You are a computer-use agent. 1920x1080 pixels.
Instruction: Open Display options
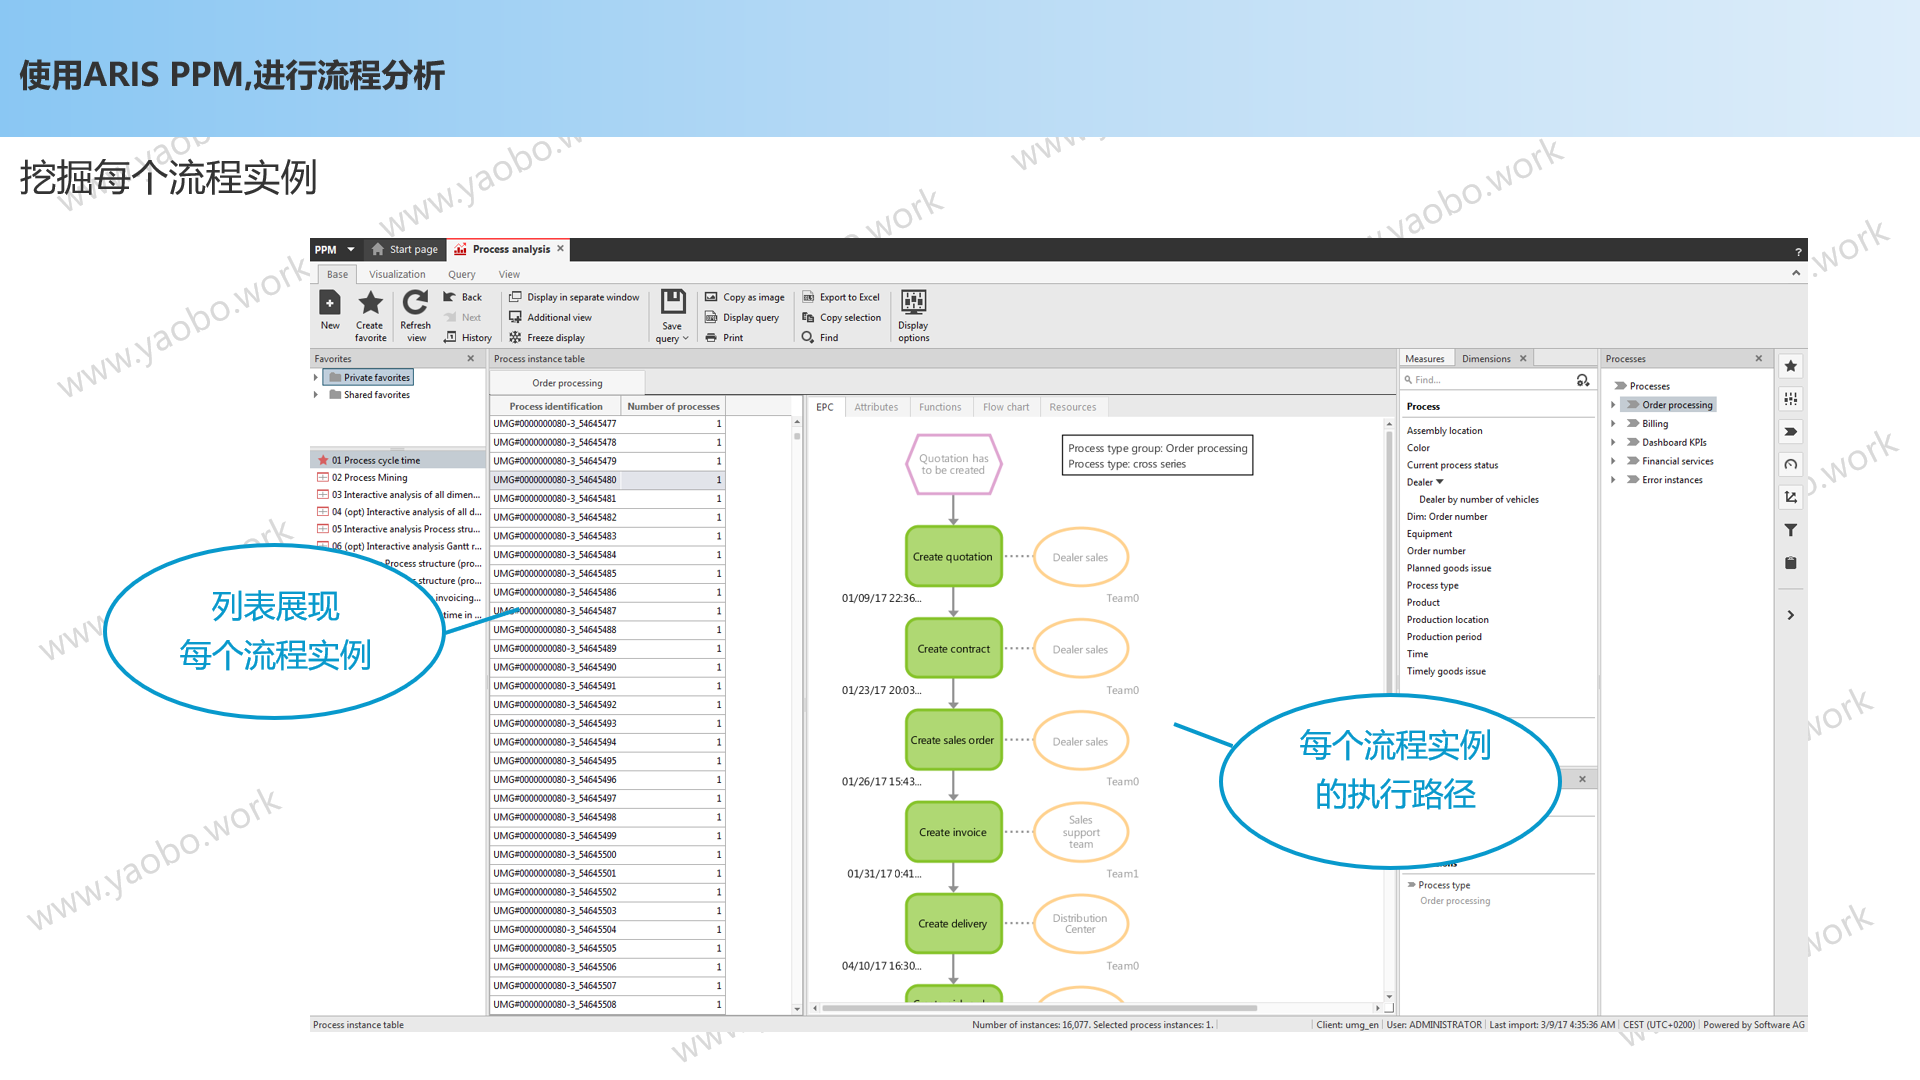point(913,316)
